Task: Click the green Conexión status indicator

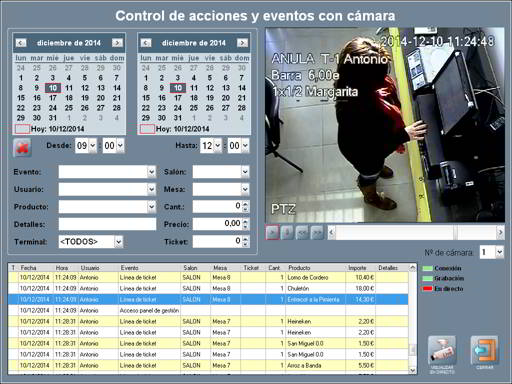Action: (428, 268)
